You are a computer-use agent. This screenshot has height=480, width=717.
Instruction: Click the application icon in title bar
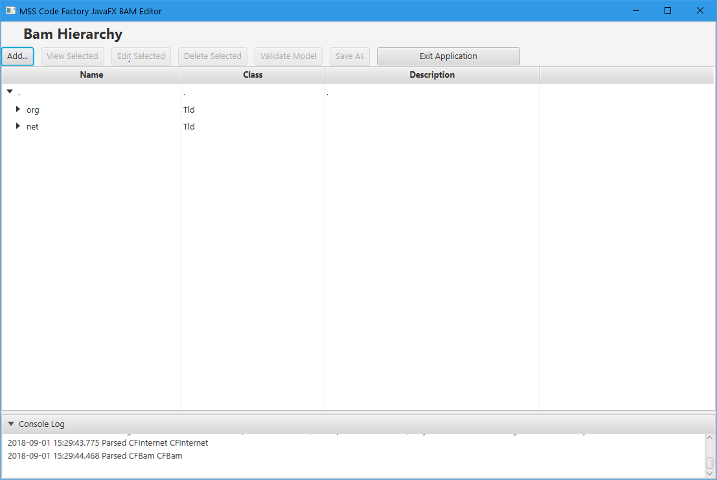[10, 10]
